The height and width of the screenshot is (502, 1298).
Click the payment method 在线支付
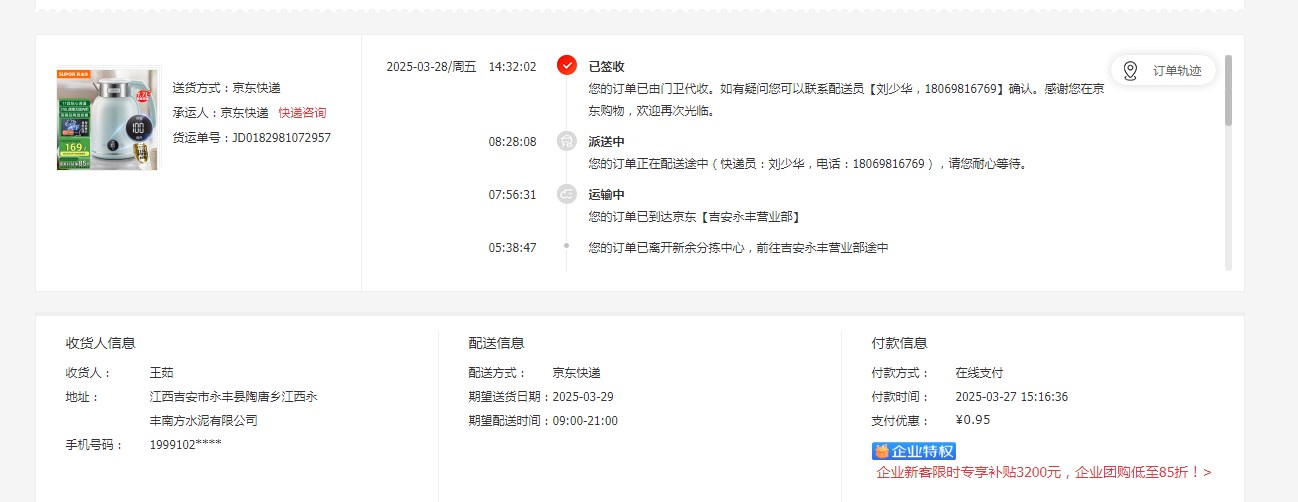(979, 373)
